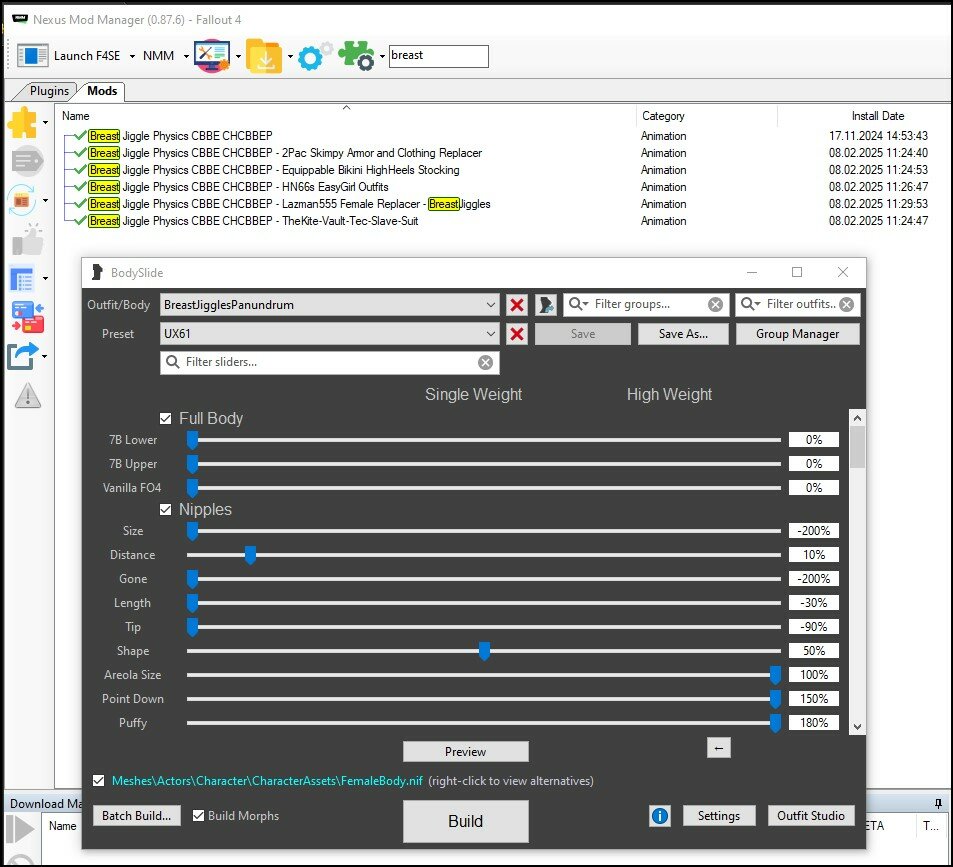This screenshot has height=867, width=953.
Task: Click the BodySlide slider list scrollbar thumb
Action: pyautogui.click(x=858, y=447)
